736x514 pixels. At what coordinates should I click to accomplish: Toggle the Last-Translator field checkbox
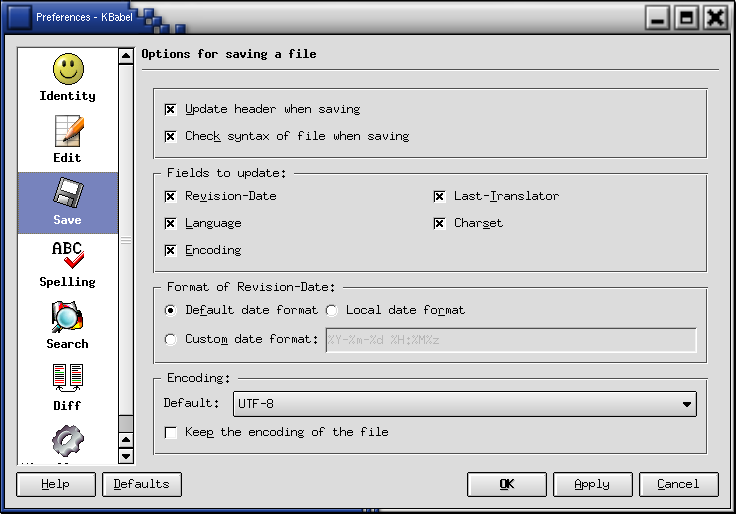click(439, 196)
